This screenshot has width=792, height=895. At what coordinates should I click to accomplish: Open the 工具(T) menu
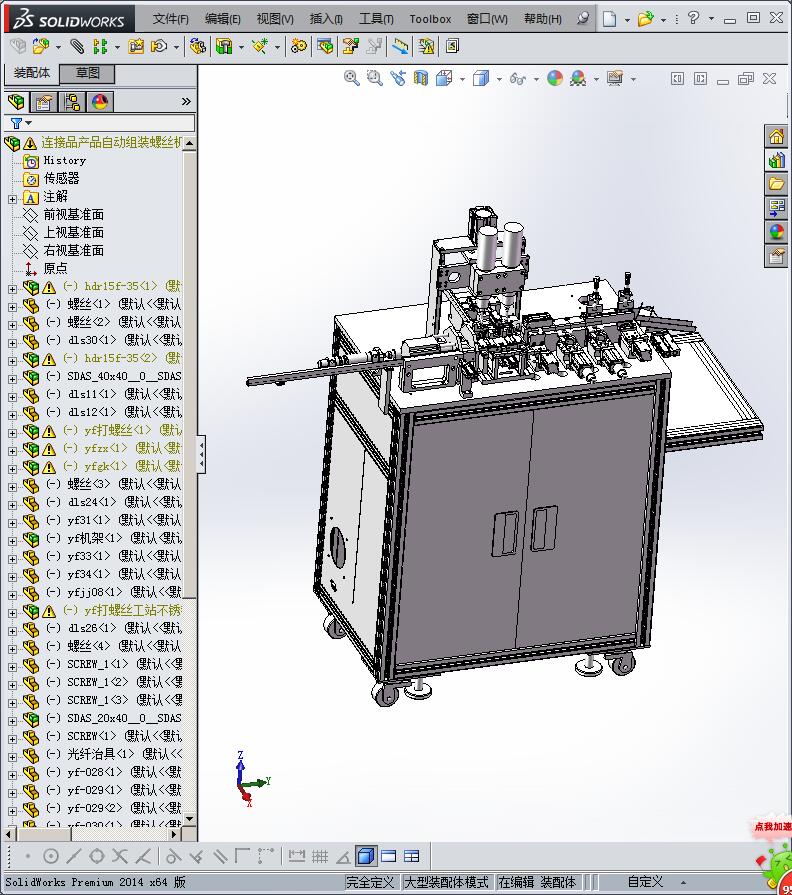click(376, 19)
